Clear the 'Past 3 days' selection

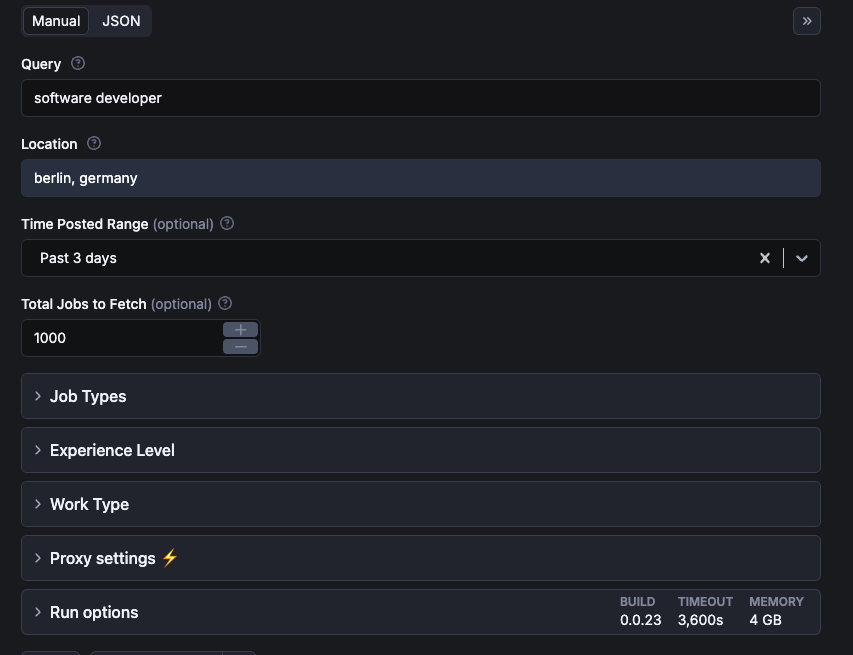tap(764, 258)
